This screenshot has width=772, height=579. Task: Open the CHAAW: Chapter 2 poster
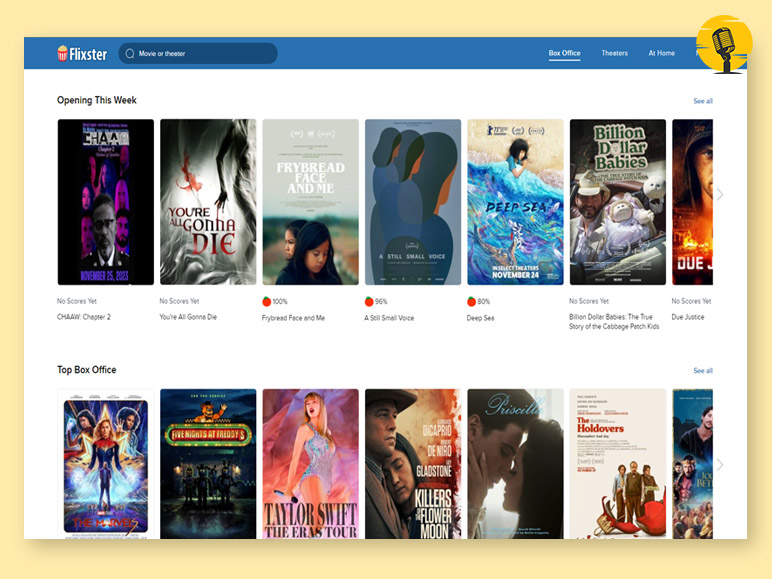point(106,202)
